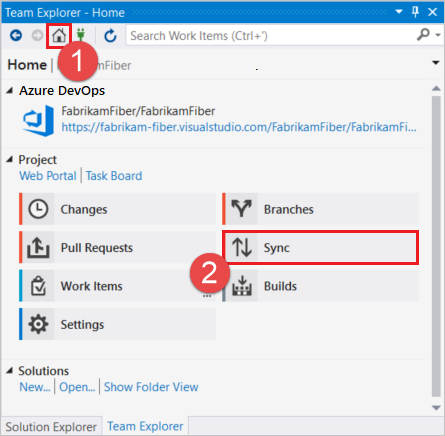The image size is (445, 436).
Task: Open the Web Portal link
Action: [48, 176]
